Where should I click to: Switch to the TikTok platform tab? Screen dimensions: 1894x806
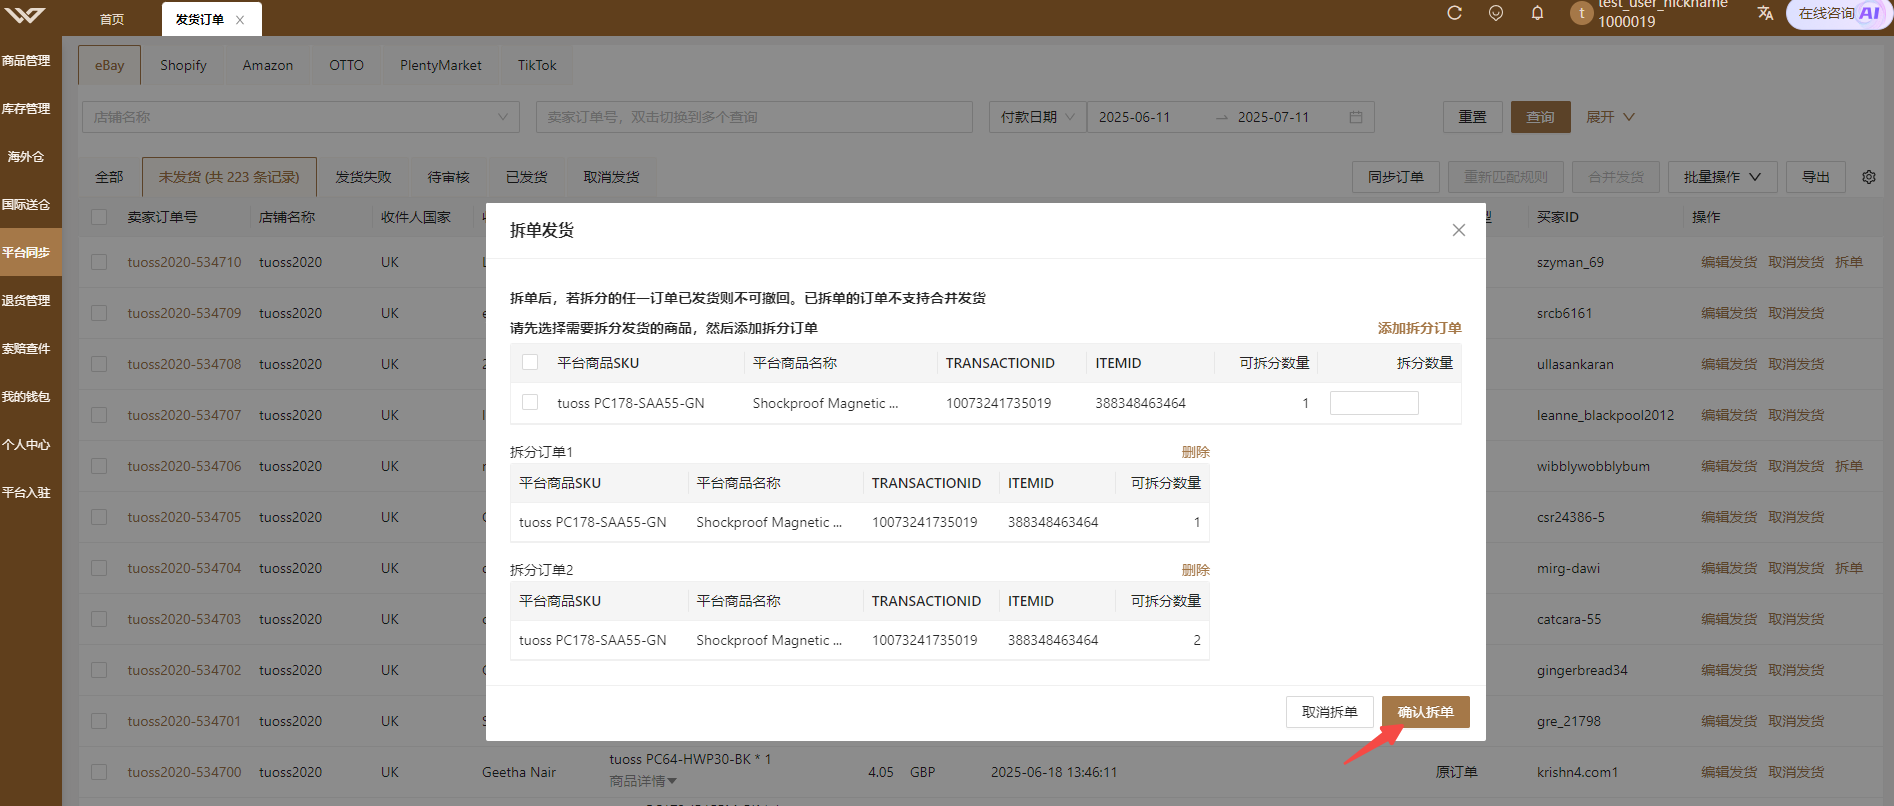[537, 65]
